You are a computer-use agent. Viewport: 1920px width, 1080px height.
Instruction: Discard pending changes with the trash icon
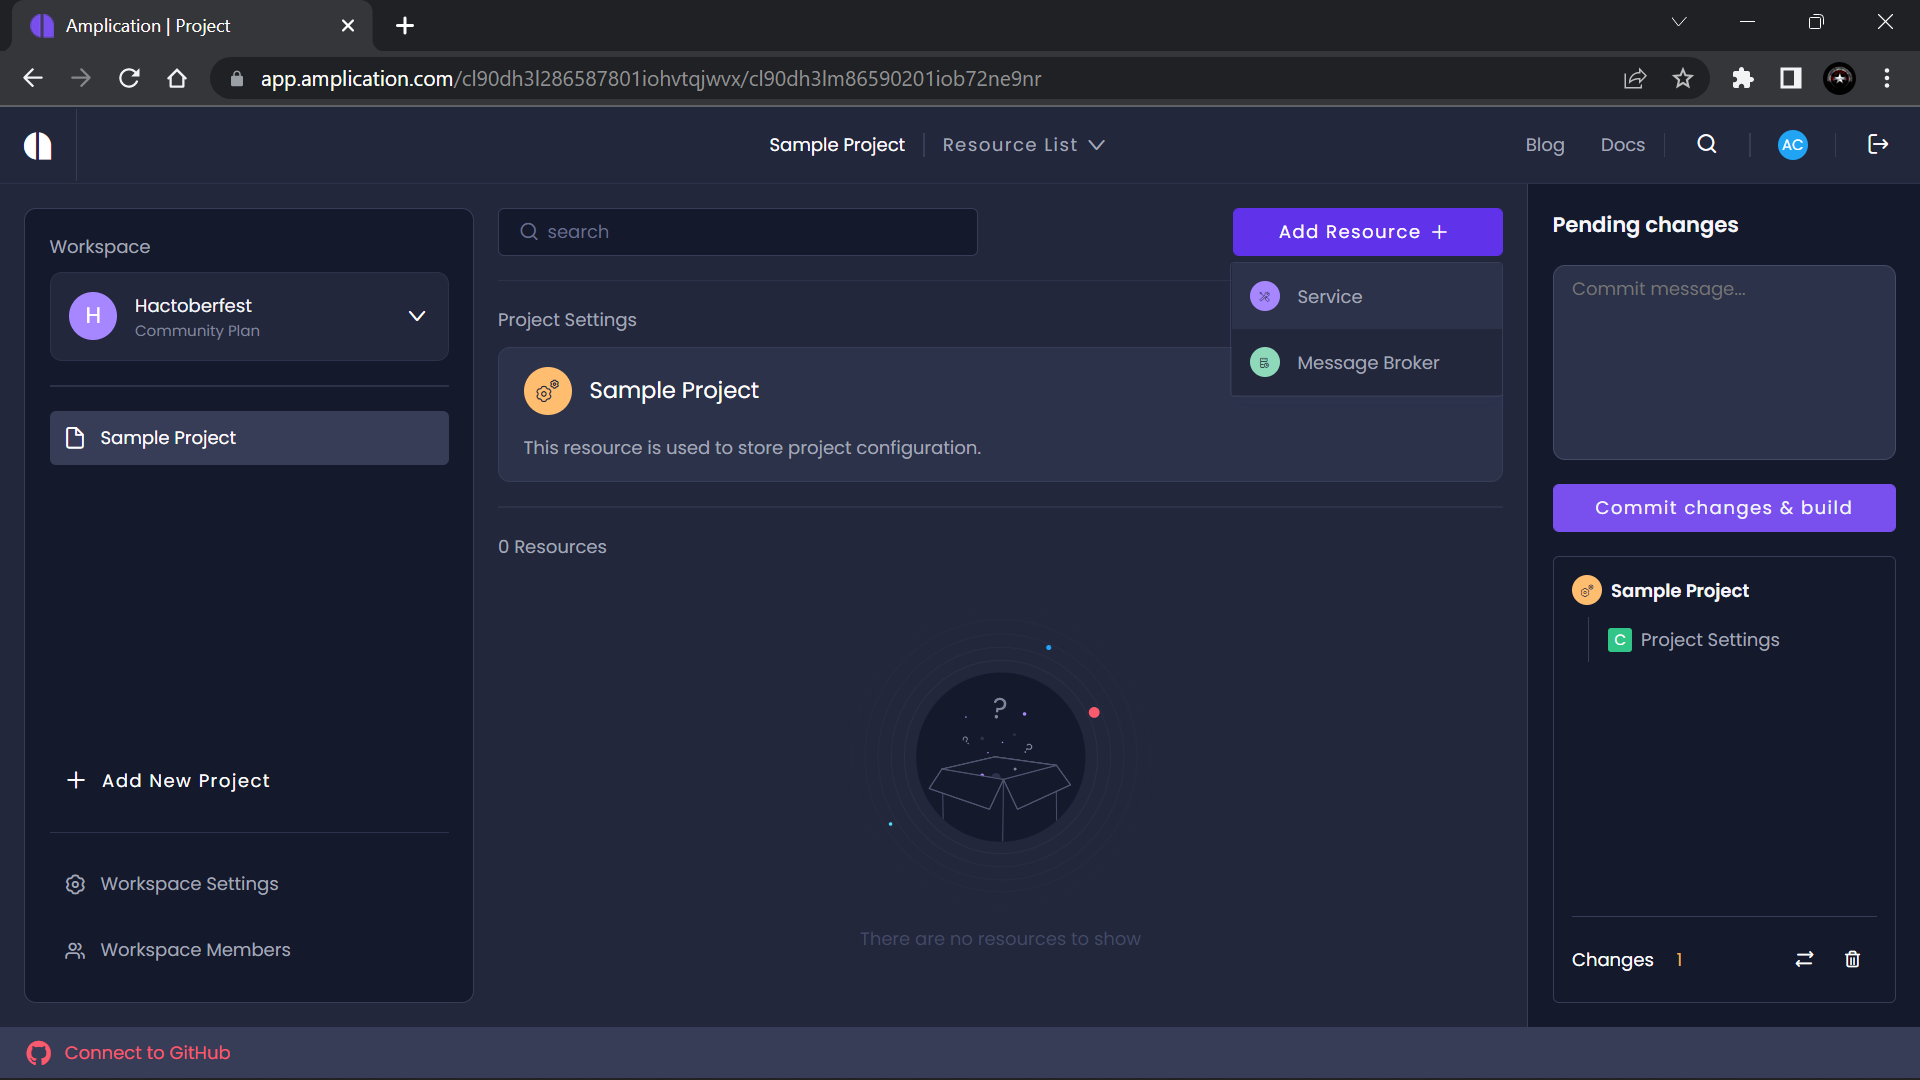click(1852, 959)
